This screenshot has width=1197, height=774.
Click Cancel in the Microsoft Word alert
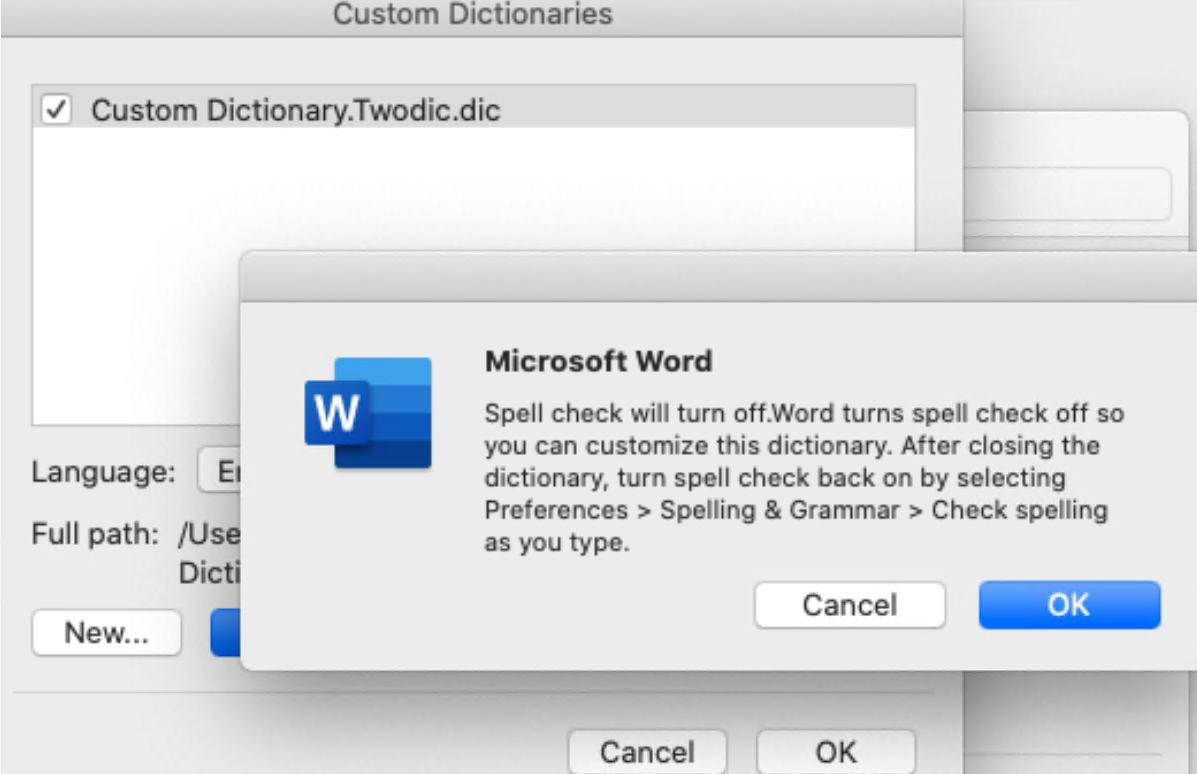tap(850, 605)
